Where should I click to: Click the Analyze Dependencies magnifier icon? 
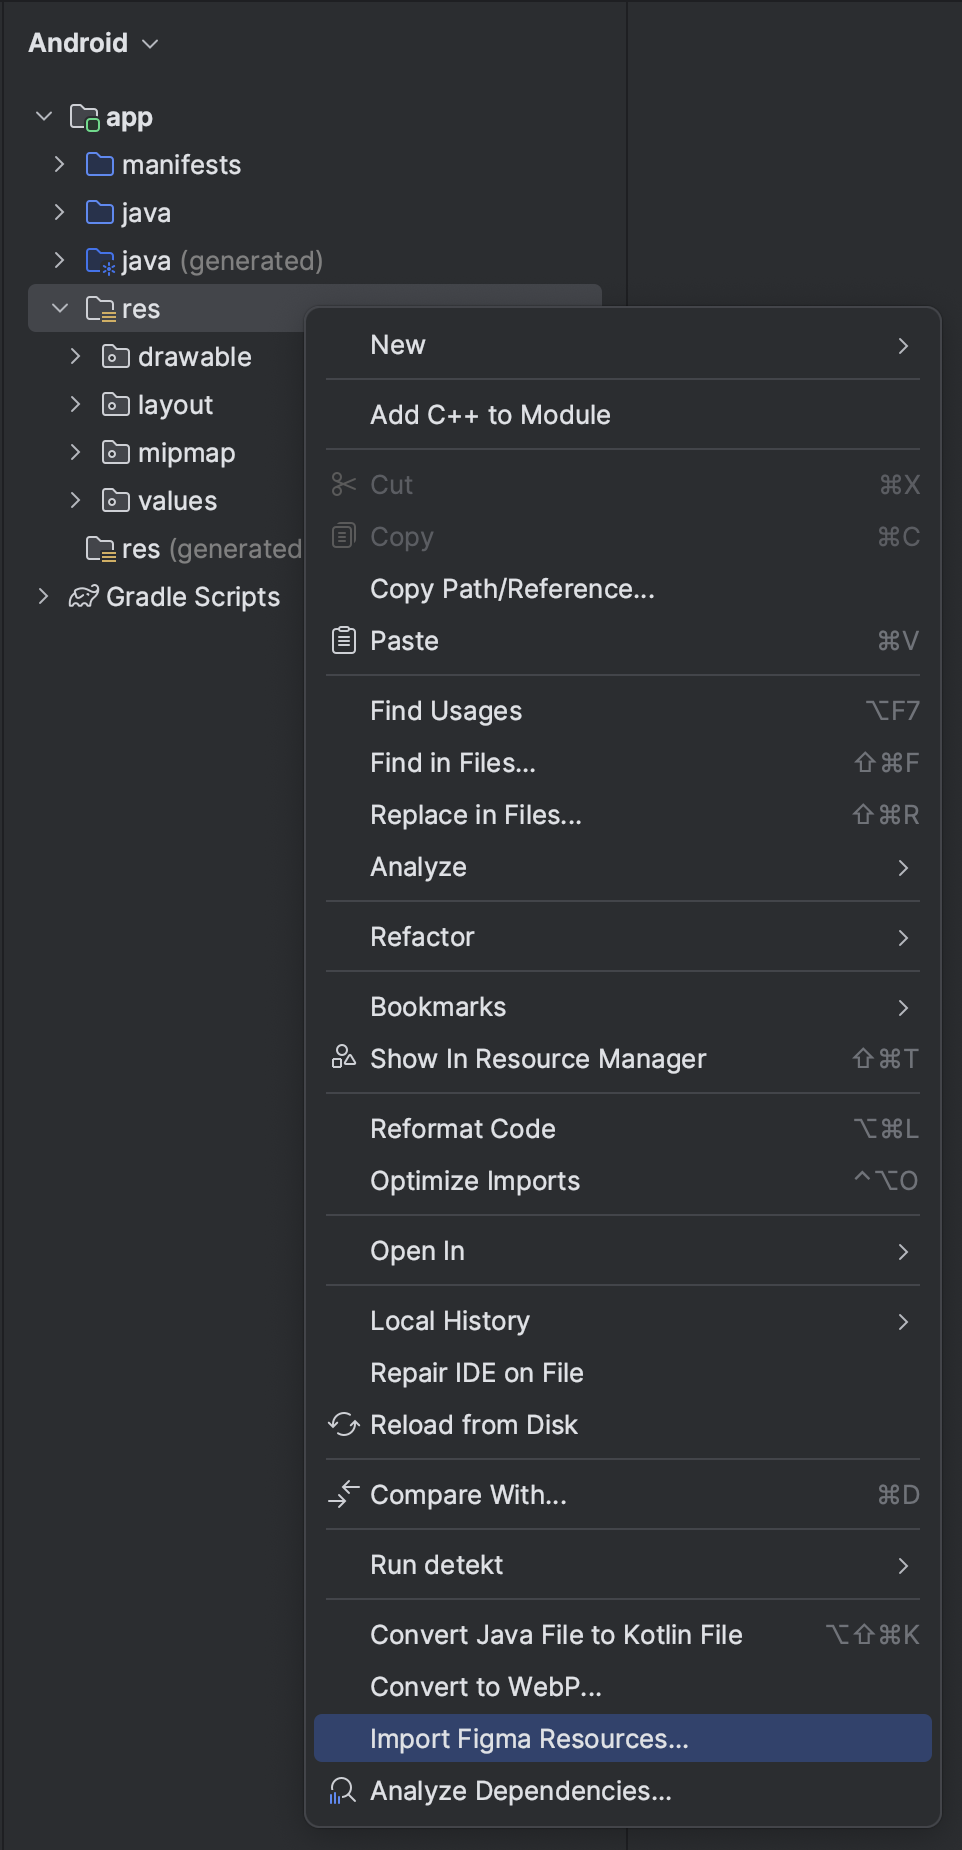pyautogui.click(x=343, y=1790)
